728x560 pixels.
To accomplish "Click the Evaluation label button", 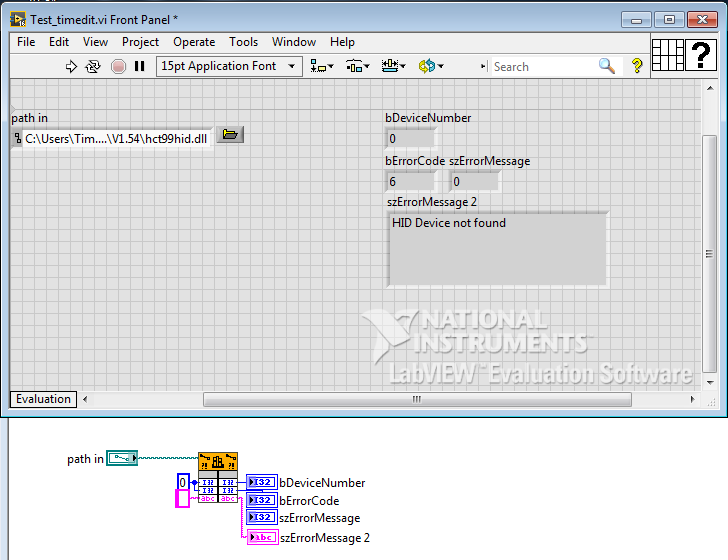I will [43, 399].
